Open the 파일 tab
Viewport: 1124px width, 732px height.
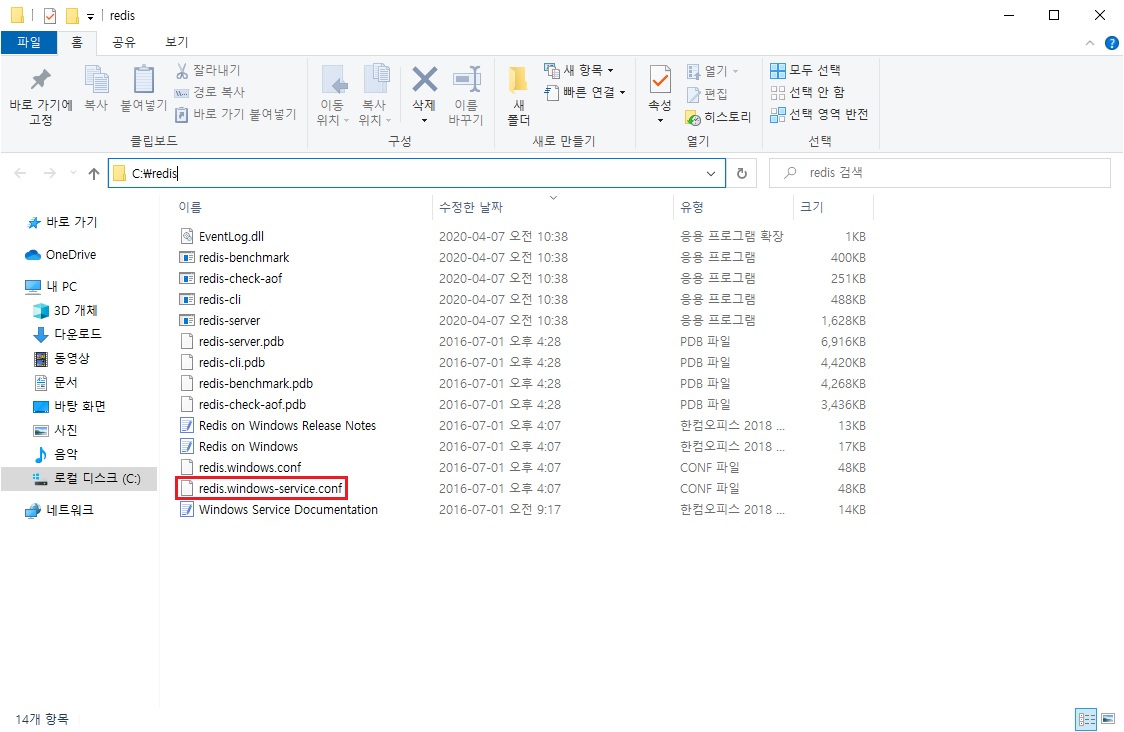(x=29, y=42)
